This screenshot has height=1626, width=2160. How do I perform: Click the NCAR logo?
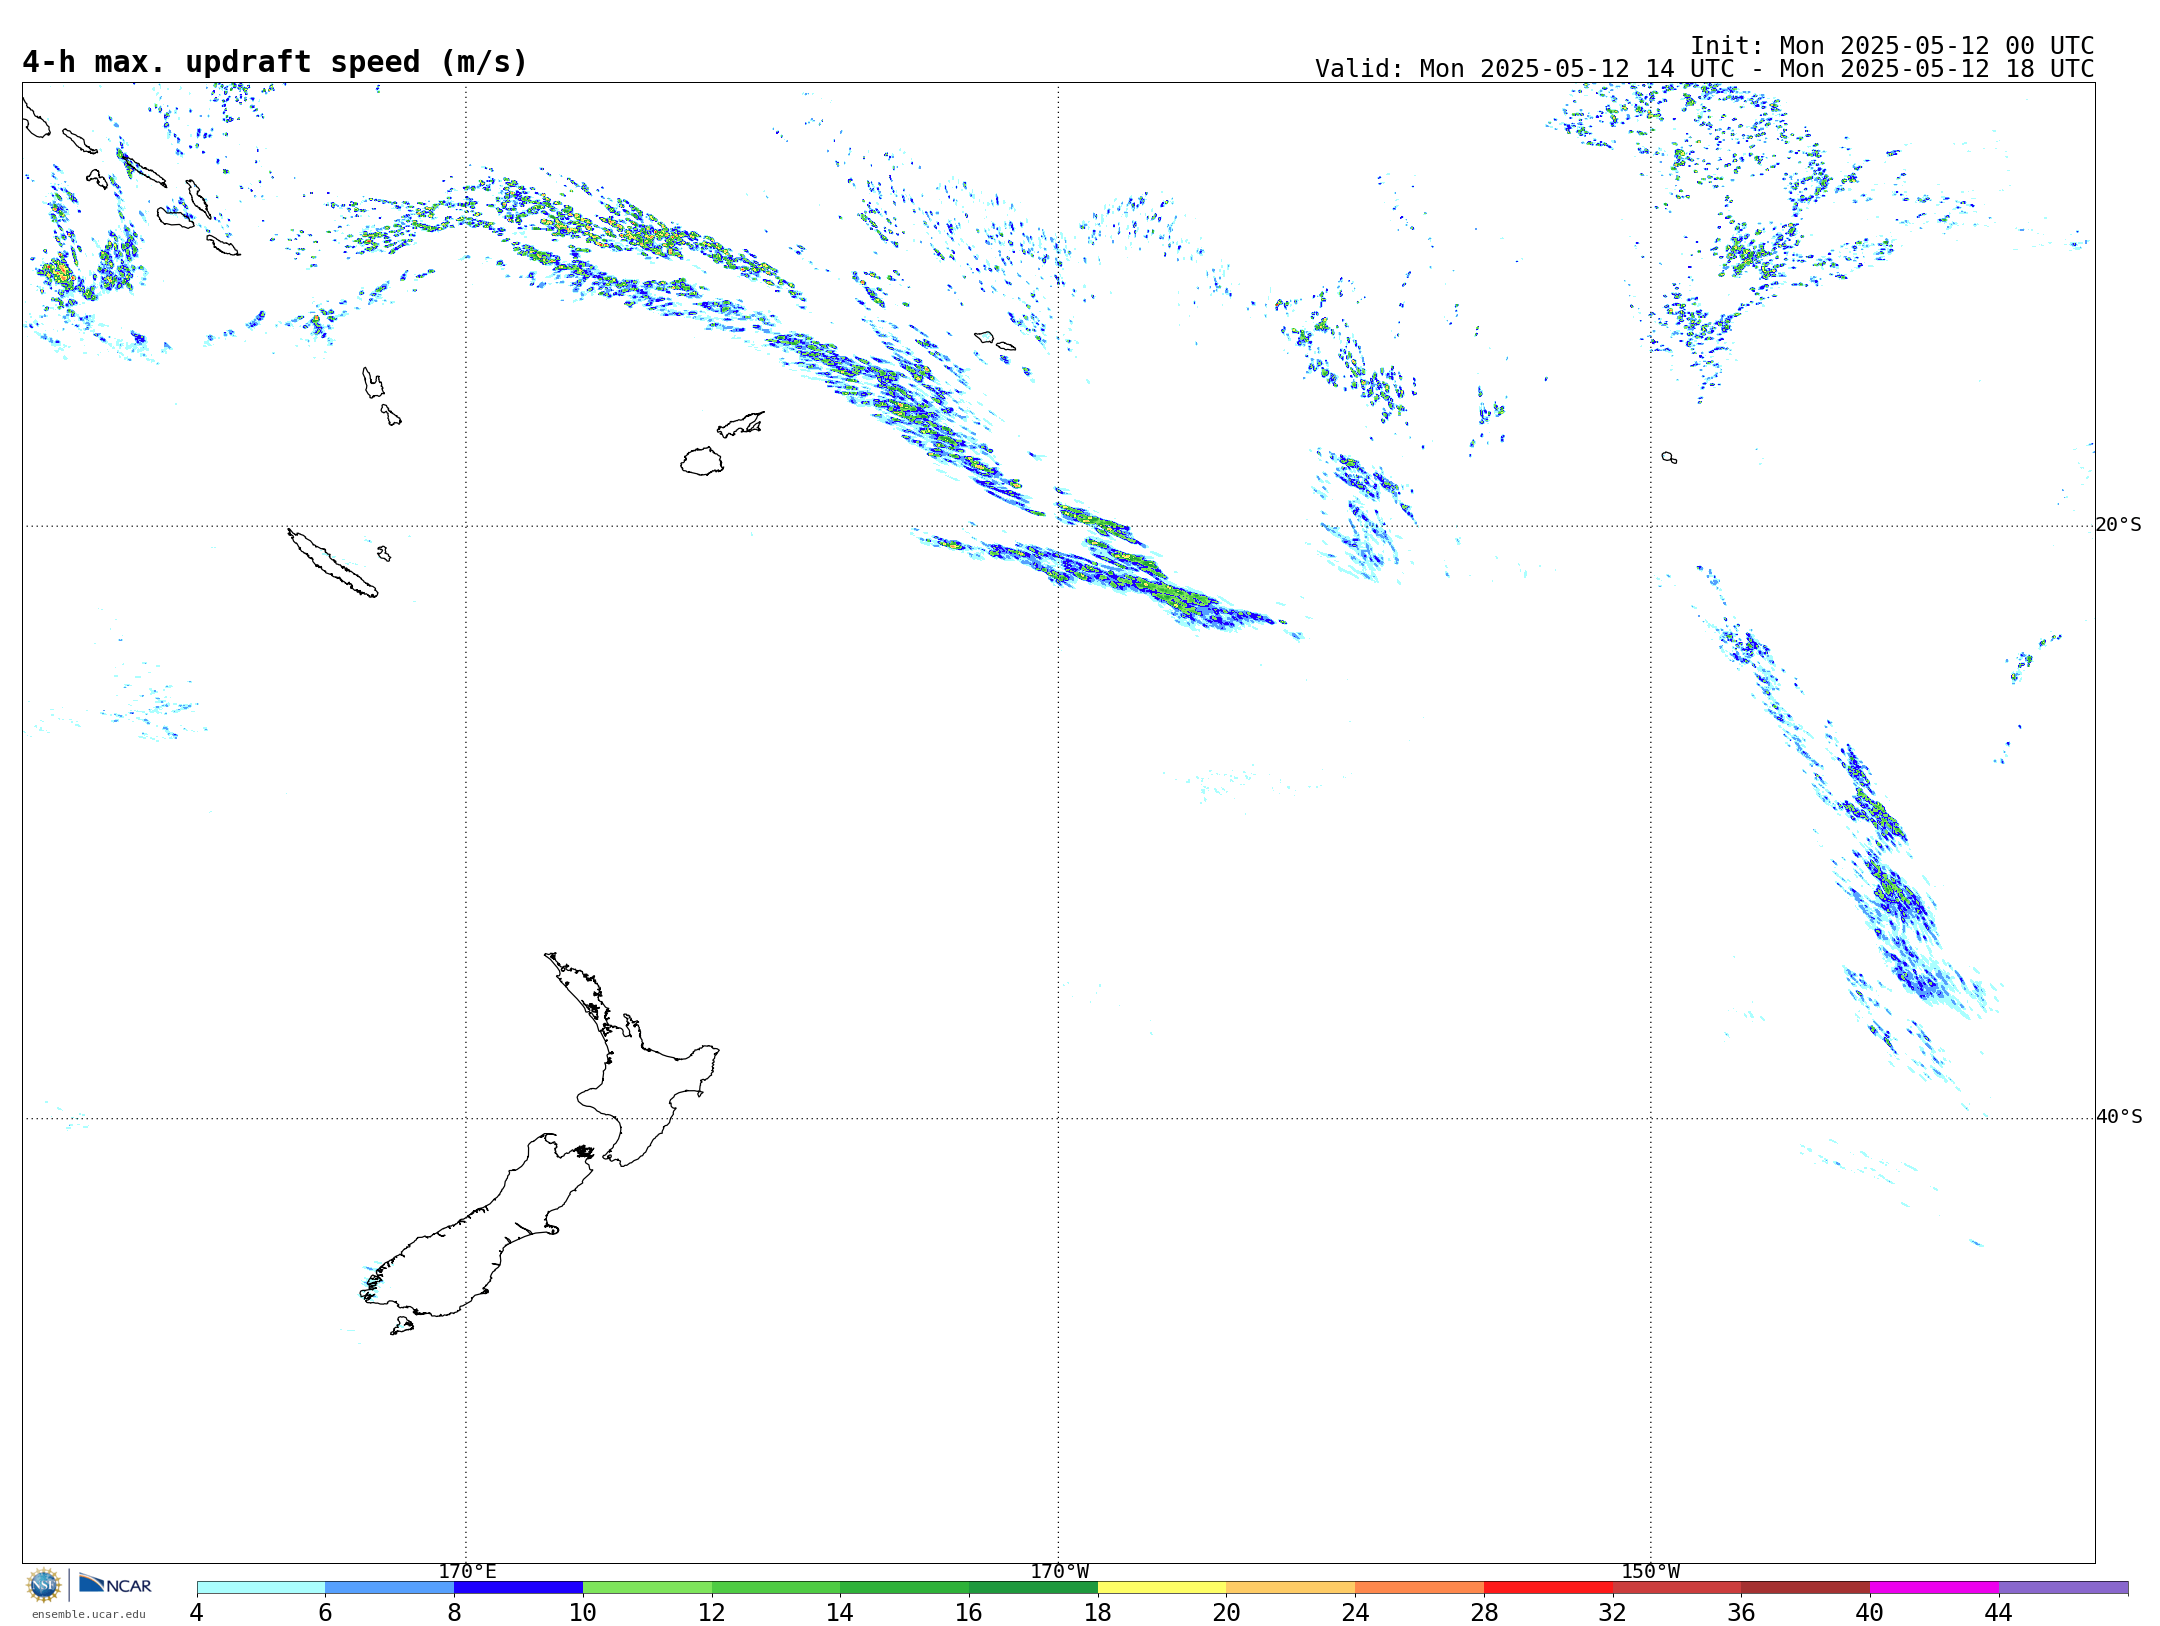click(x=115, y=1584)
